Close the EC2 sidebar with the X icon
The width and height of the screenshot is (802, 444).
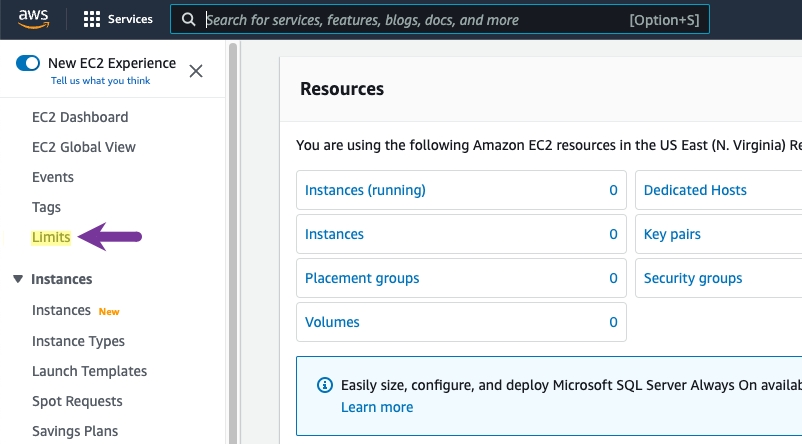click(196, 71)
